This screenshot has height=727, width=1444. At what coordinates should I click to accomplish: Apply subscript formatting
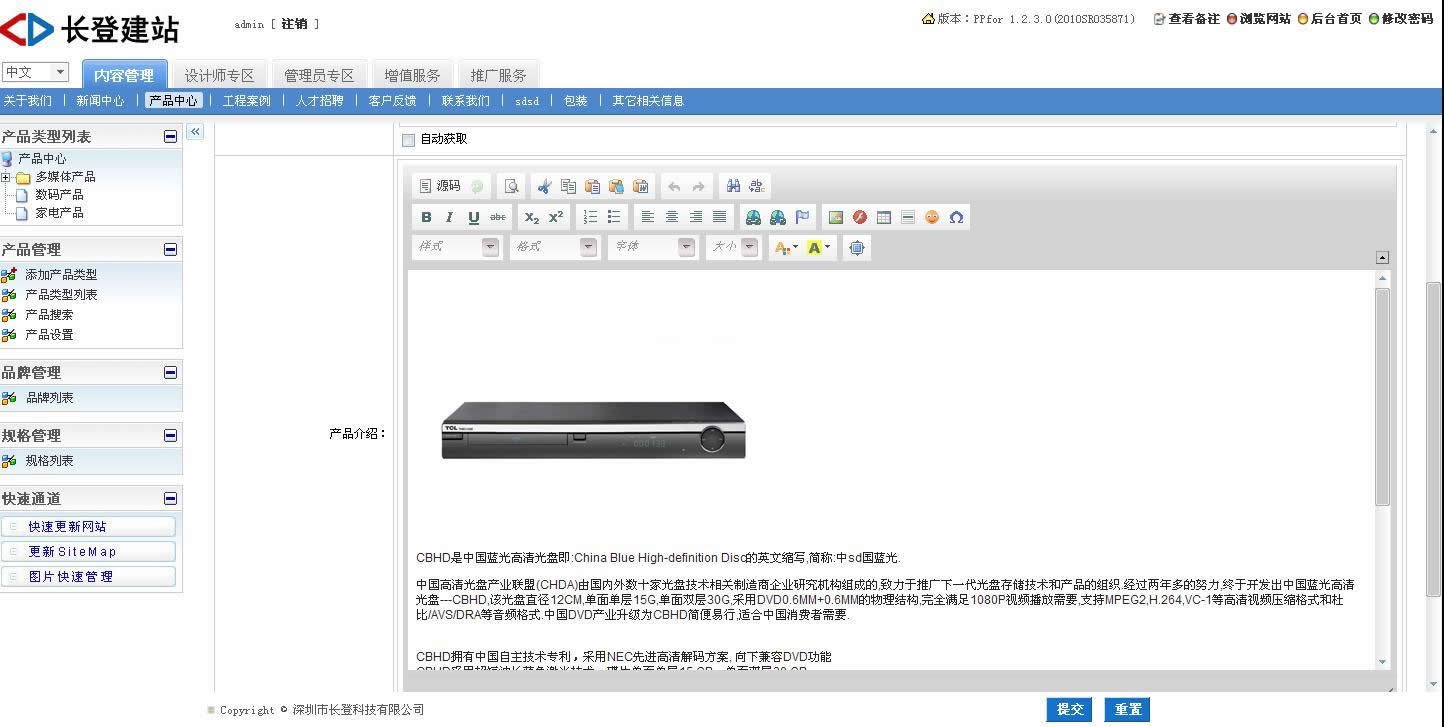(x=532, y=217)
